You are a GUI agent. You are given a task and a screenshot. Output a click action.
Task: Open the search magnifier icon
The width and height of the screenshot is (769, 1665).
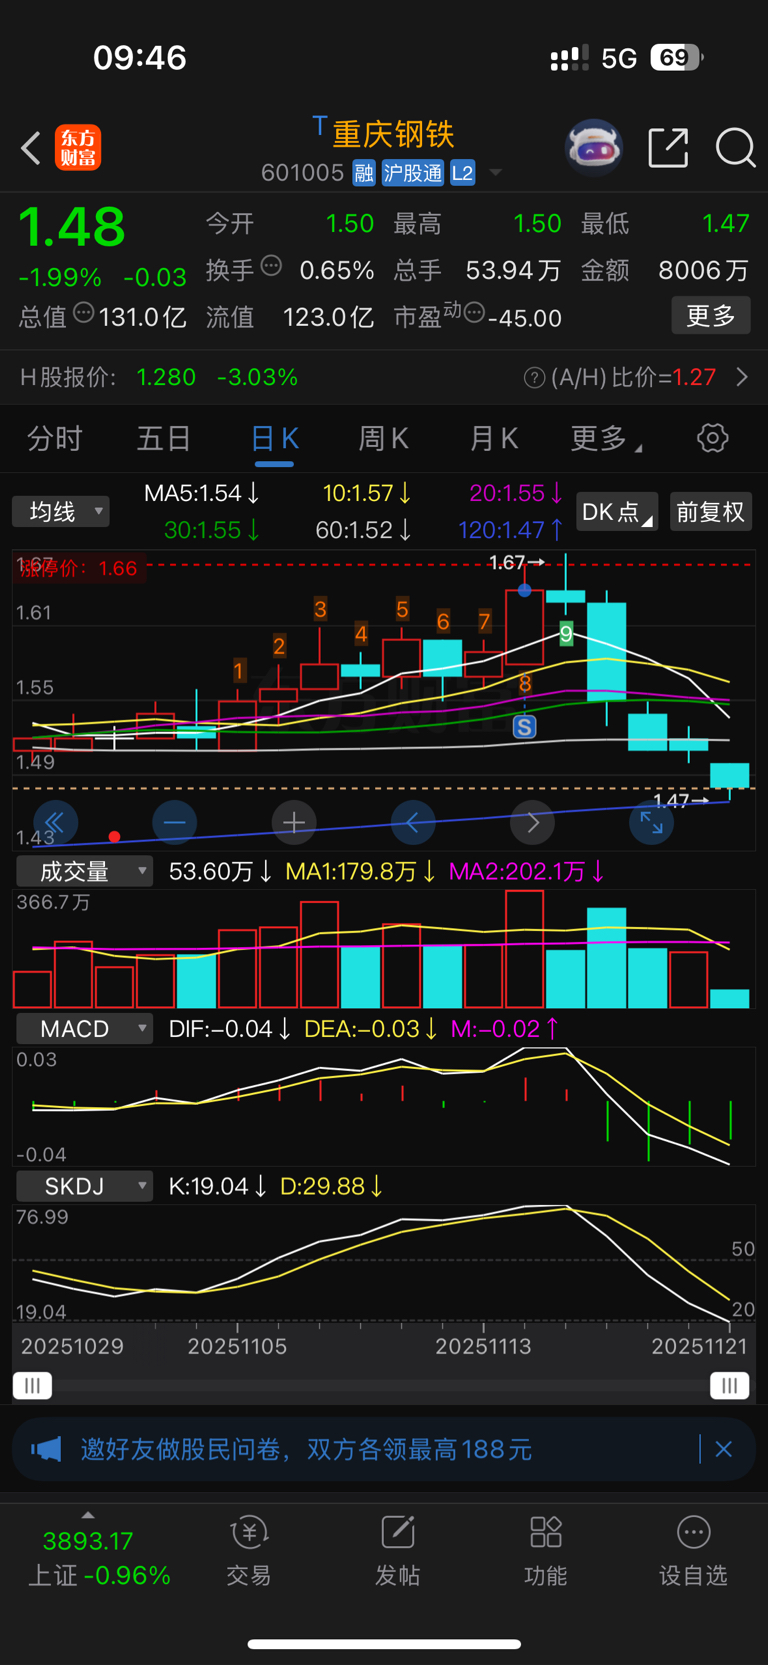[736, 148]
